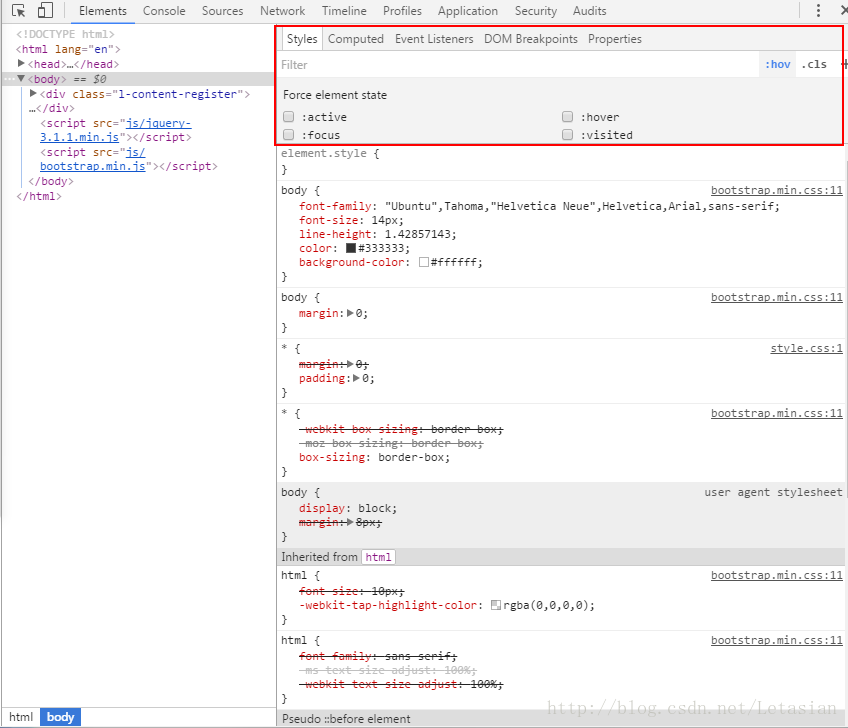Expand the struck-through margin in style.css rule
The image size is (848, 728).
coord(350,364)
